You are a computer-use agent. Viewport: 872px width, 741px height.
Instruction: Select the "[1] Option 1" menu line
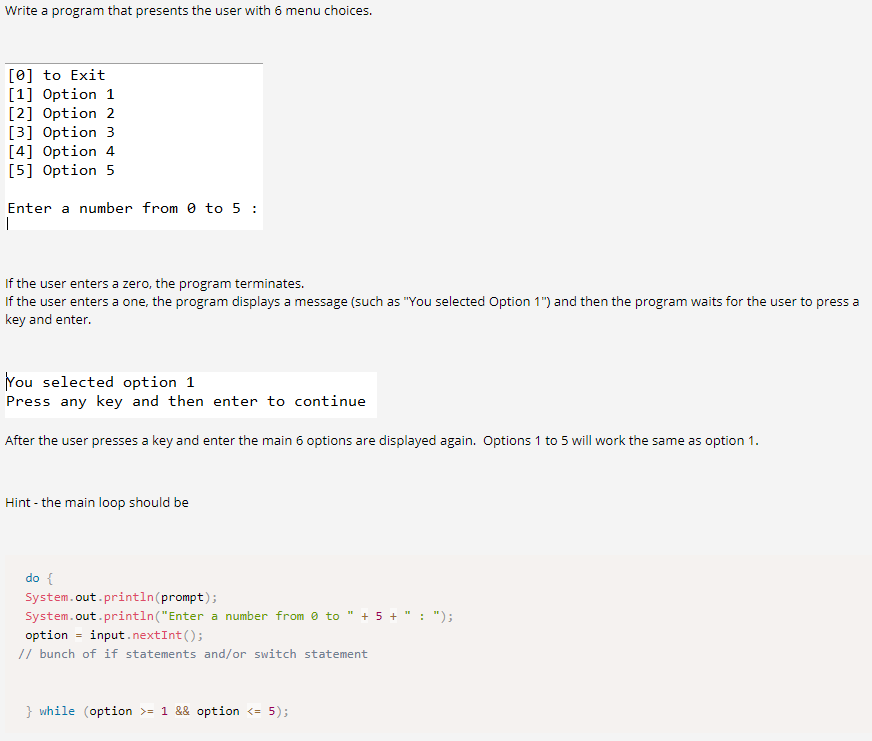coord(60,93)
